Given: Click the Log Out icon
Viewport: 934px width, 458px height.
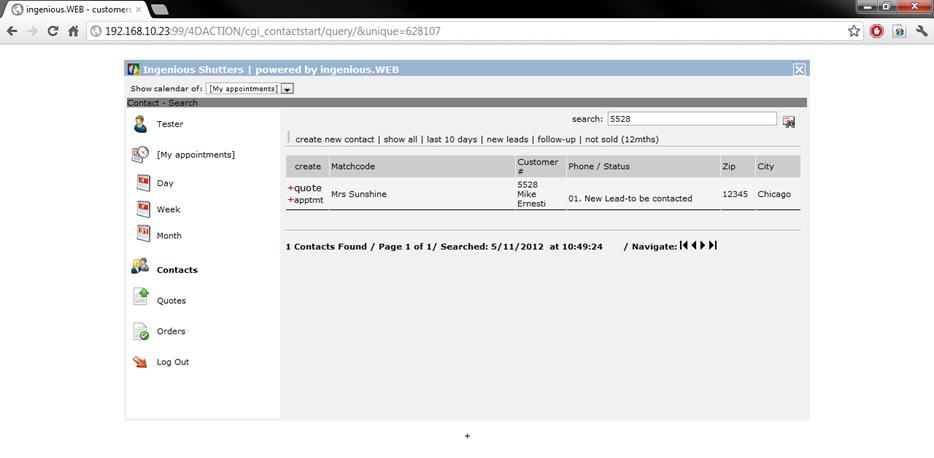Looking at the screenshot, I should coord(140,362).
